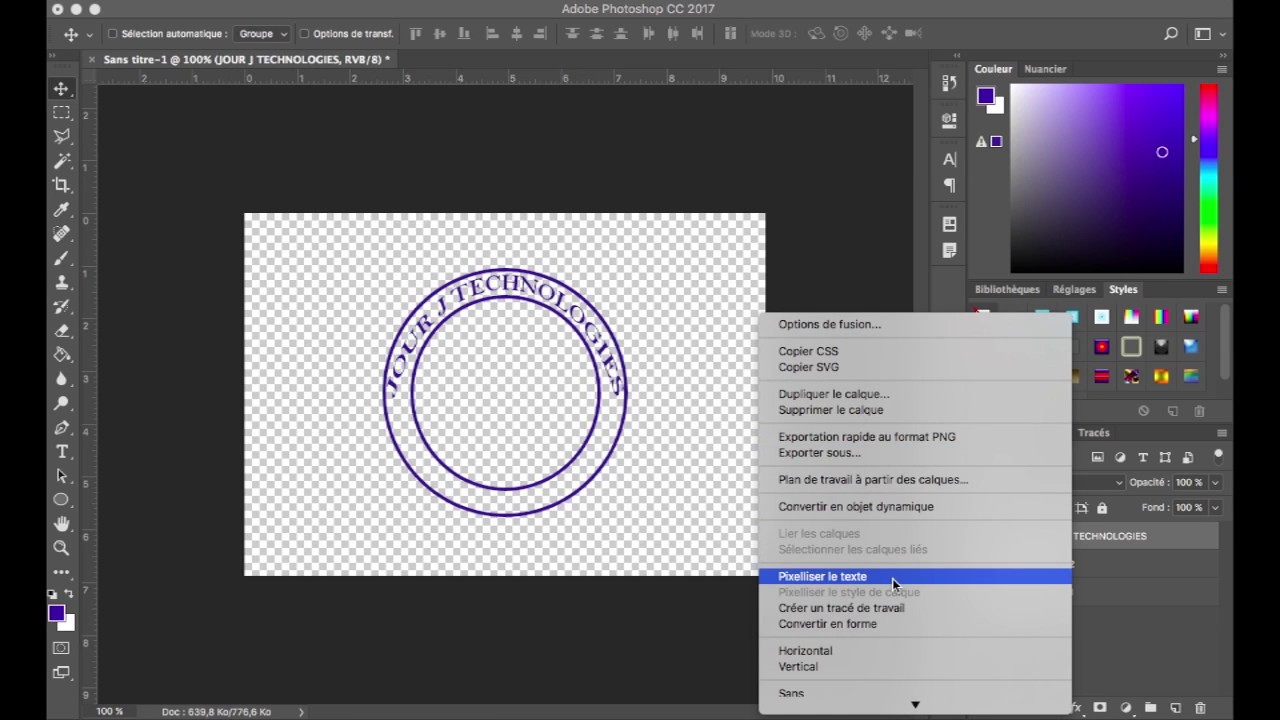
Task: Open Fond value dropdown arrow
Action: (x=1215, y=508)
